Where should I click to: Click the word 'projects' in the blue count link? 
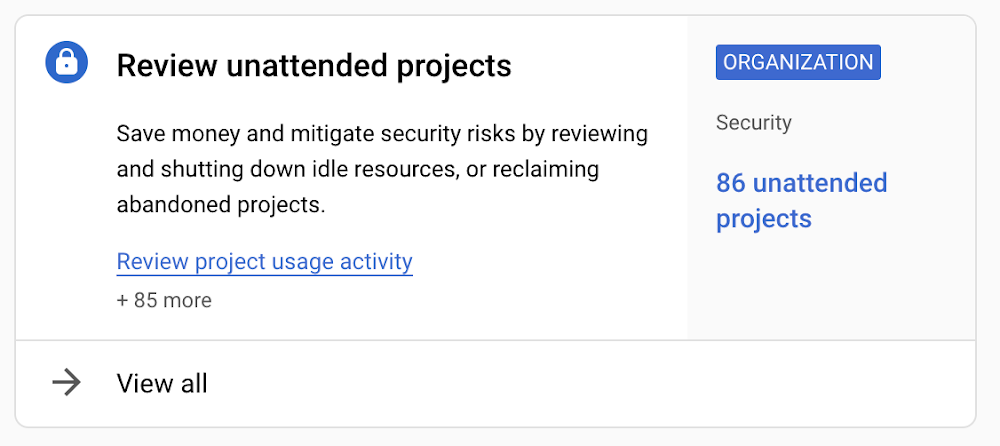tap(763, 219)
